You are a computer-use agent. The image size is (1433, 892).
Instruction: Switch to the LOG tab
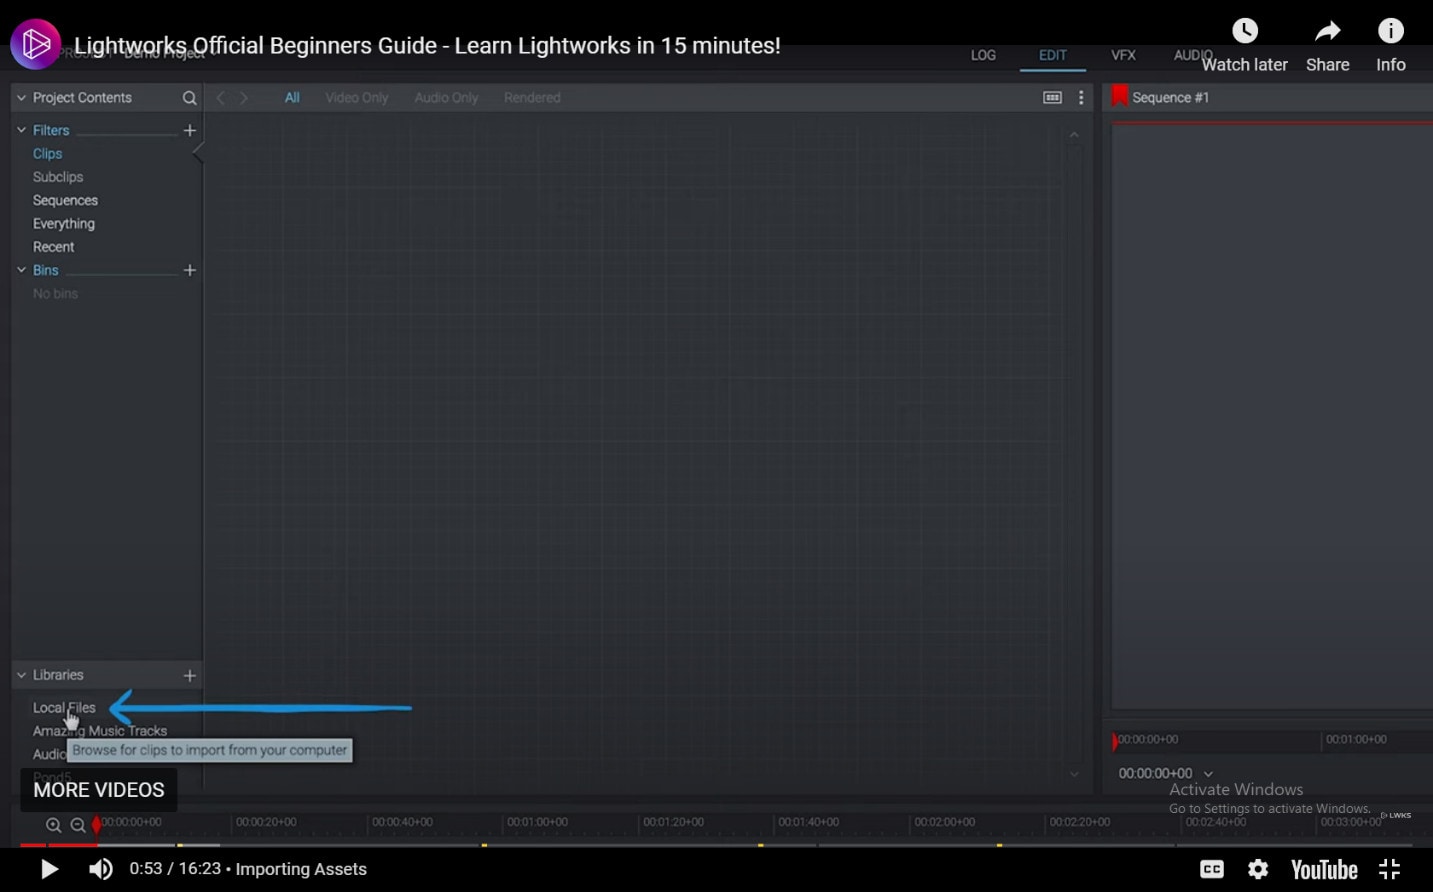pos(983,56)
